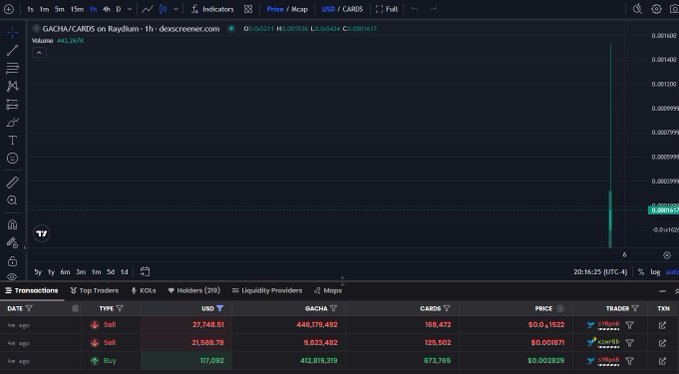Take a chart snapshot with camera
Image resolution: width=679 pixels, height=374 pixels.
click(x=674, y=9)
